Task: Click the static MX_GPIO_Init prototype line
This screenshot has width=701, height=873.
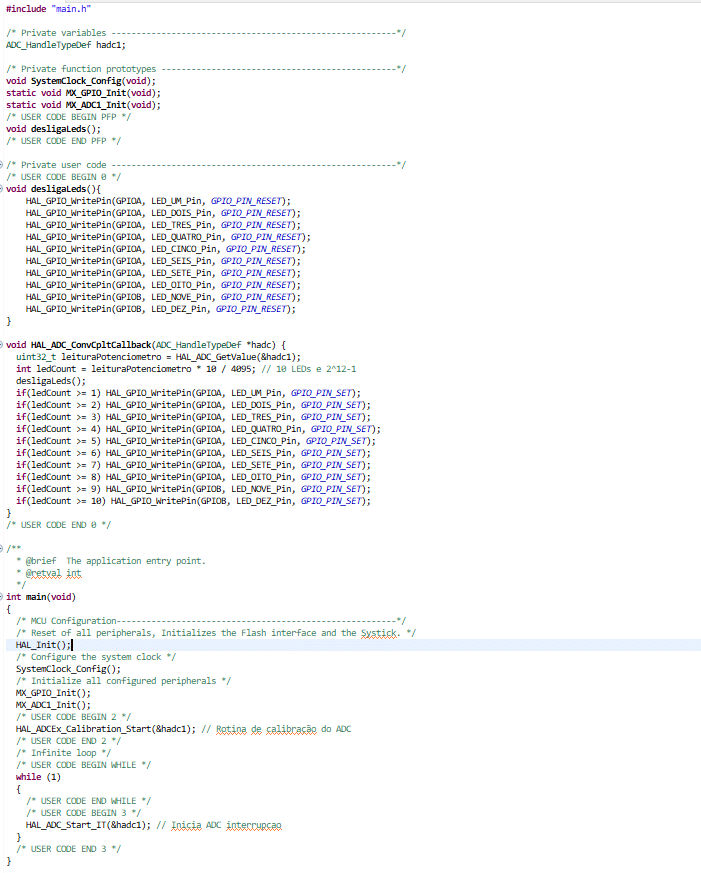Action: point(82,92)
